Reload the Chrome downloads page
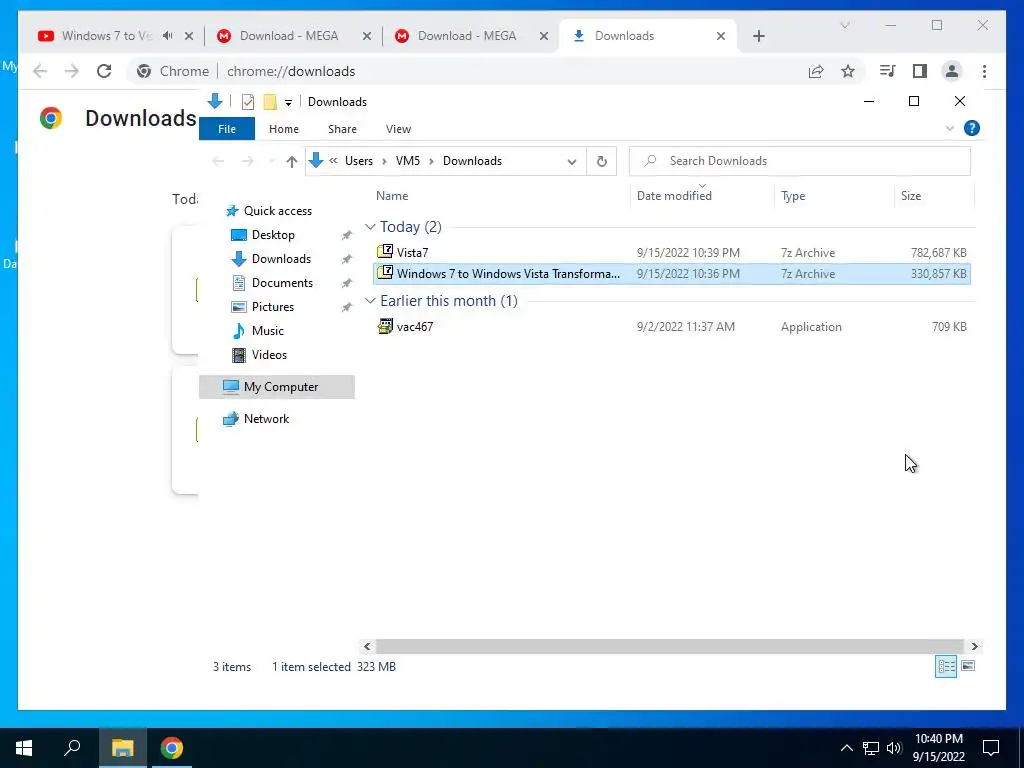Viewport: 1024px width, 768px height. coord(104,71)
